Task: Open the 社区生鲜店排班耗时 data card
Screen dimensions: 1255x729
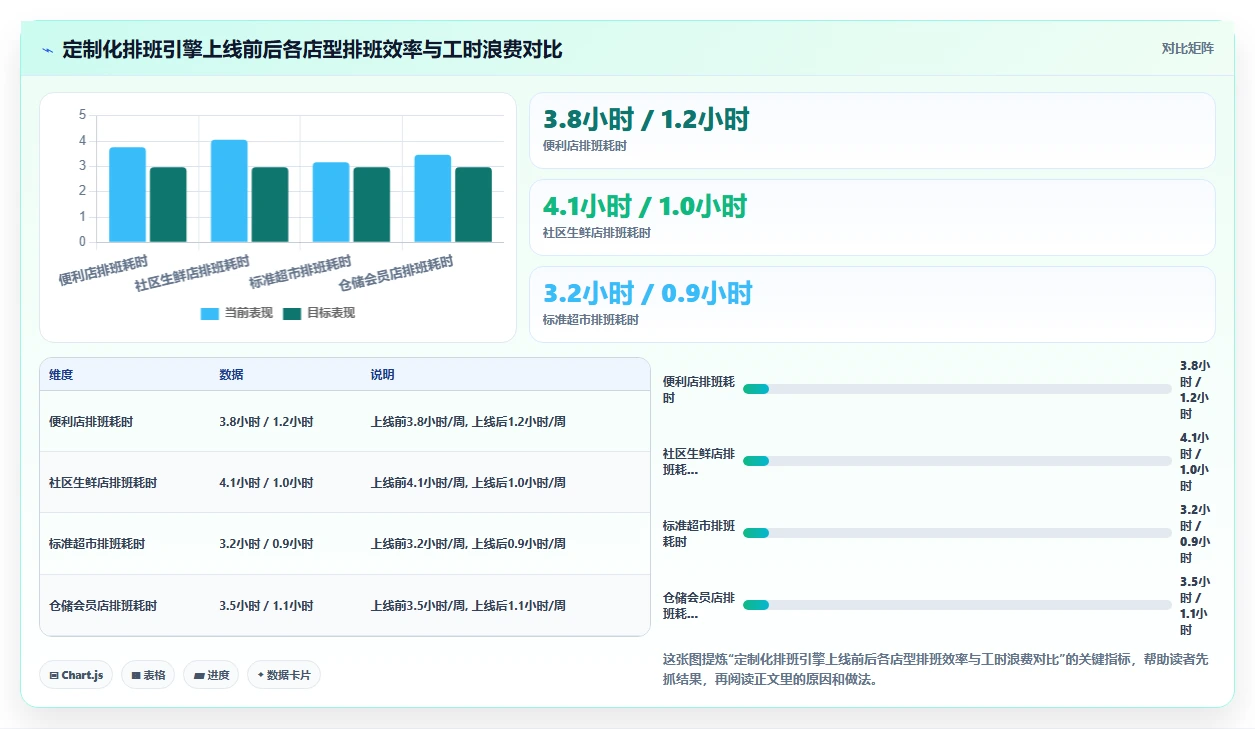Action: pyautogui.click(x=872, y=217)
